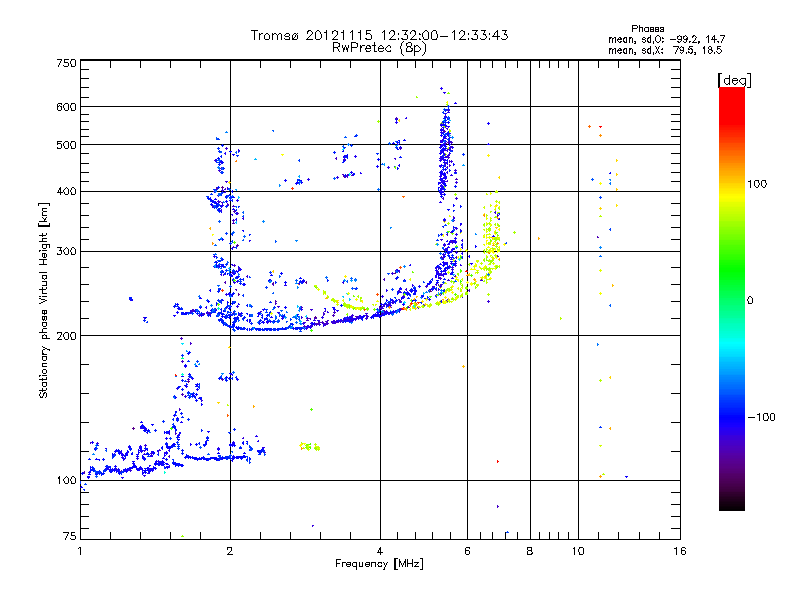
Task: Click the x-axis tick '2'
Action: click(x=230, y=551)
